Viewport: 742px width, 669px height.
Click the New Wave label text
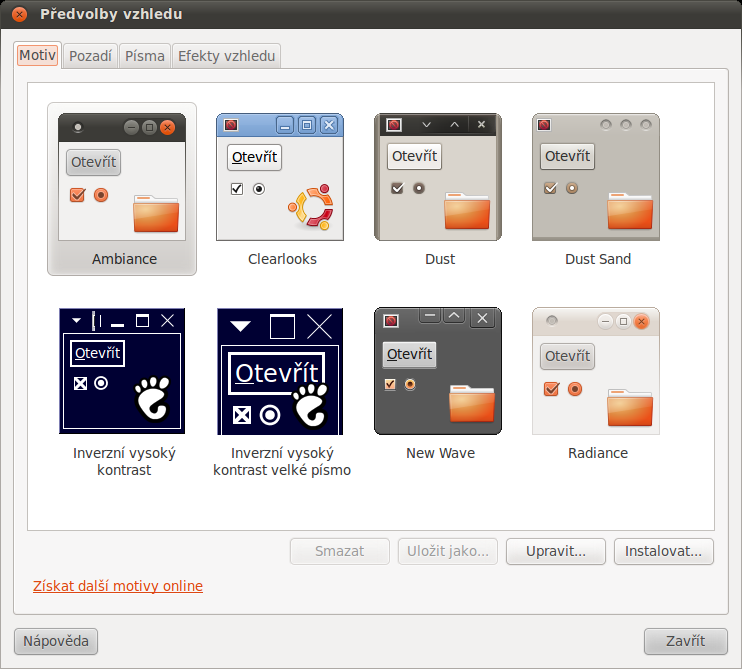click(441, 453)
